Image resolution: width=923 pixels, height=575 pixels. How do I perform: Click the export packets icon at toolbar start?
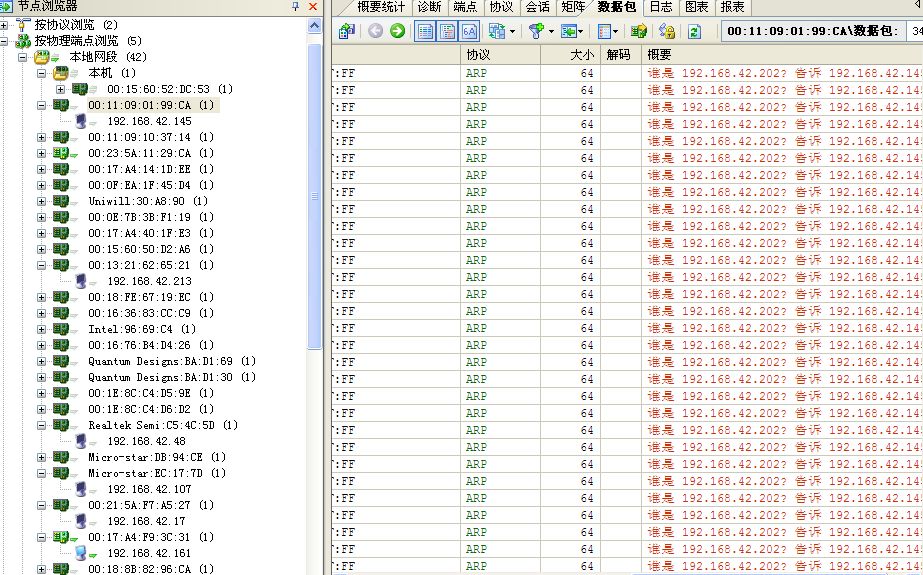(x=346, y=31)
